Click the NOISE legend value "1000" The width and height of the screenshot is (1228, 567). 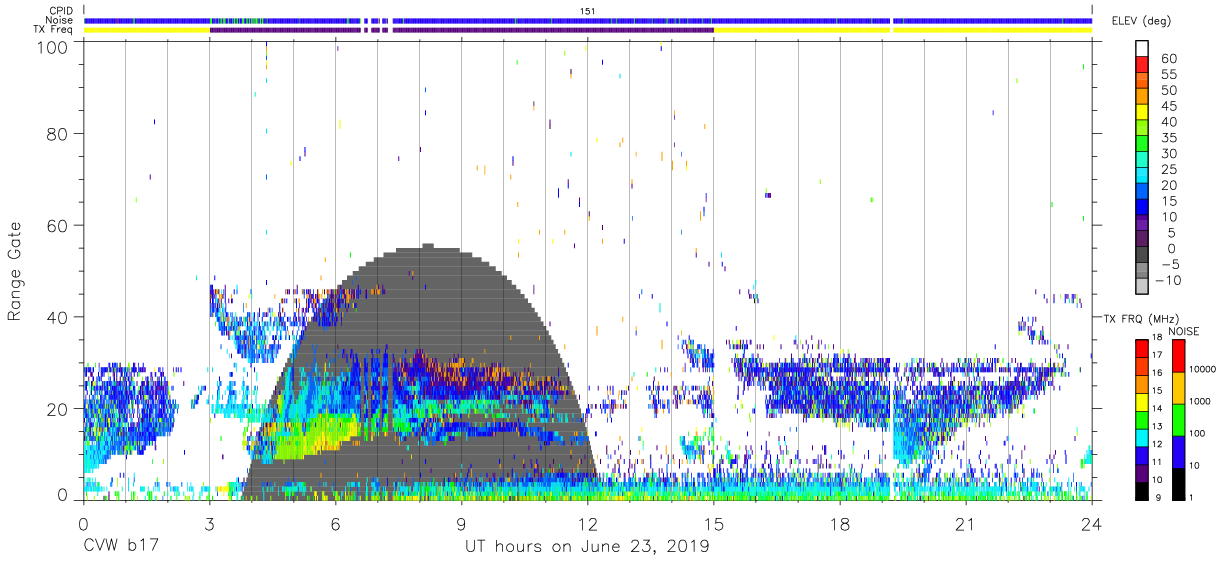click(1201, 402)
